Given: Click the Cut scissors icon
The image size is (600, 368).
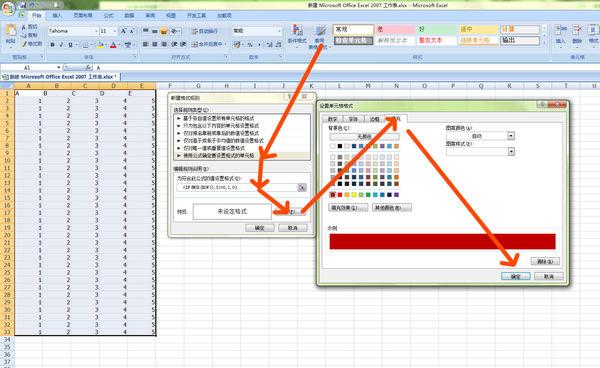Looking at the screenshot, I should [23, 27].
